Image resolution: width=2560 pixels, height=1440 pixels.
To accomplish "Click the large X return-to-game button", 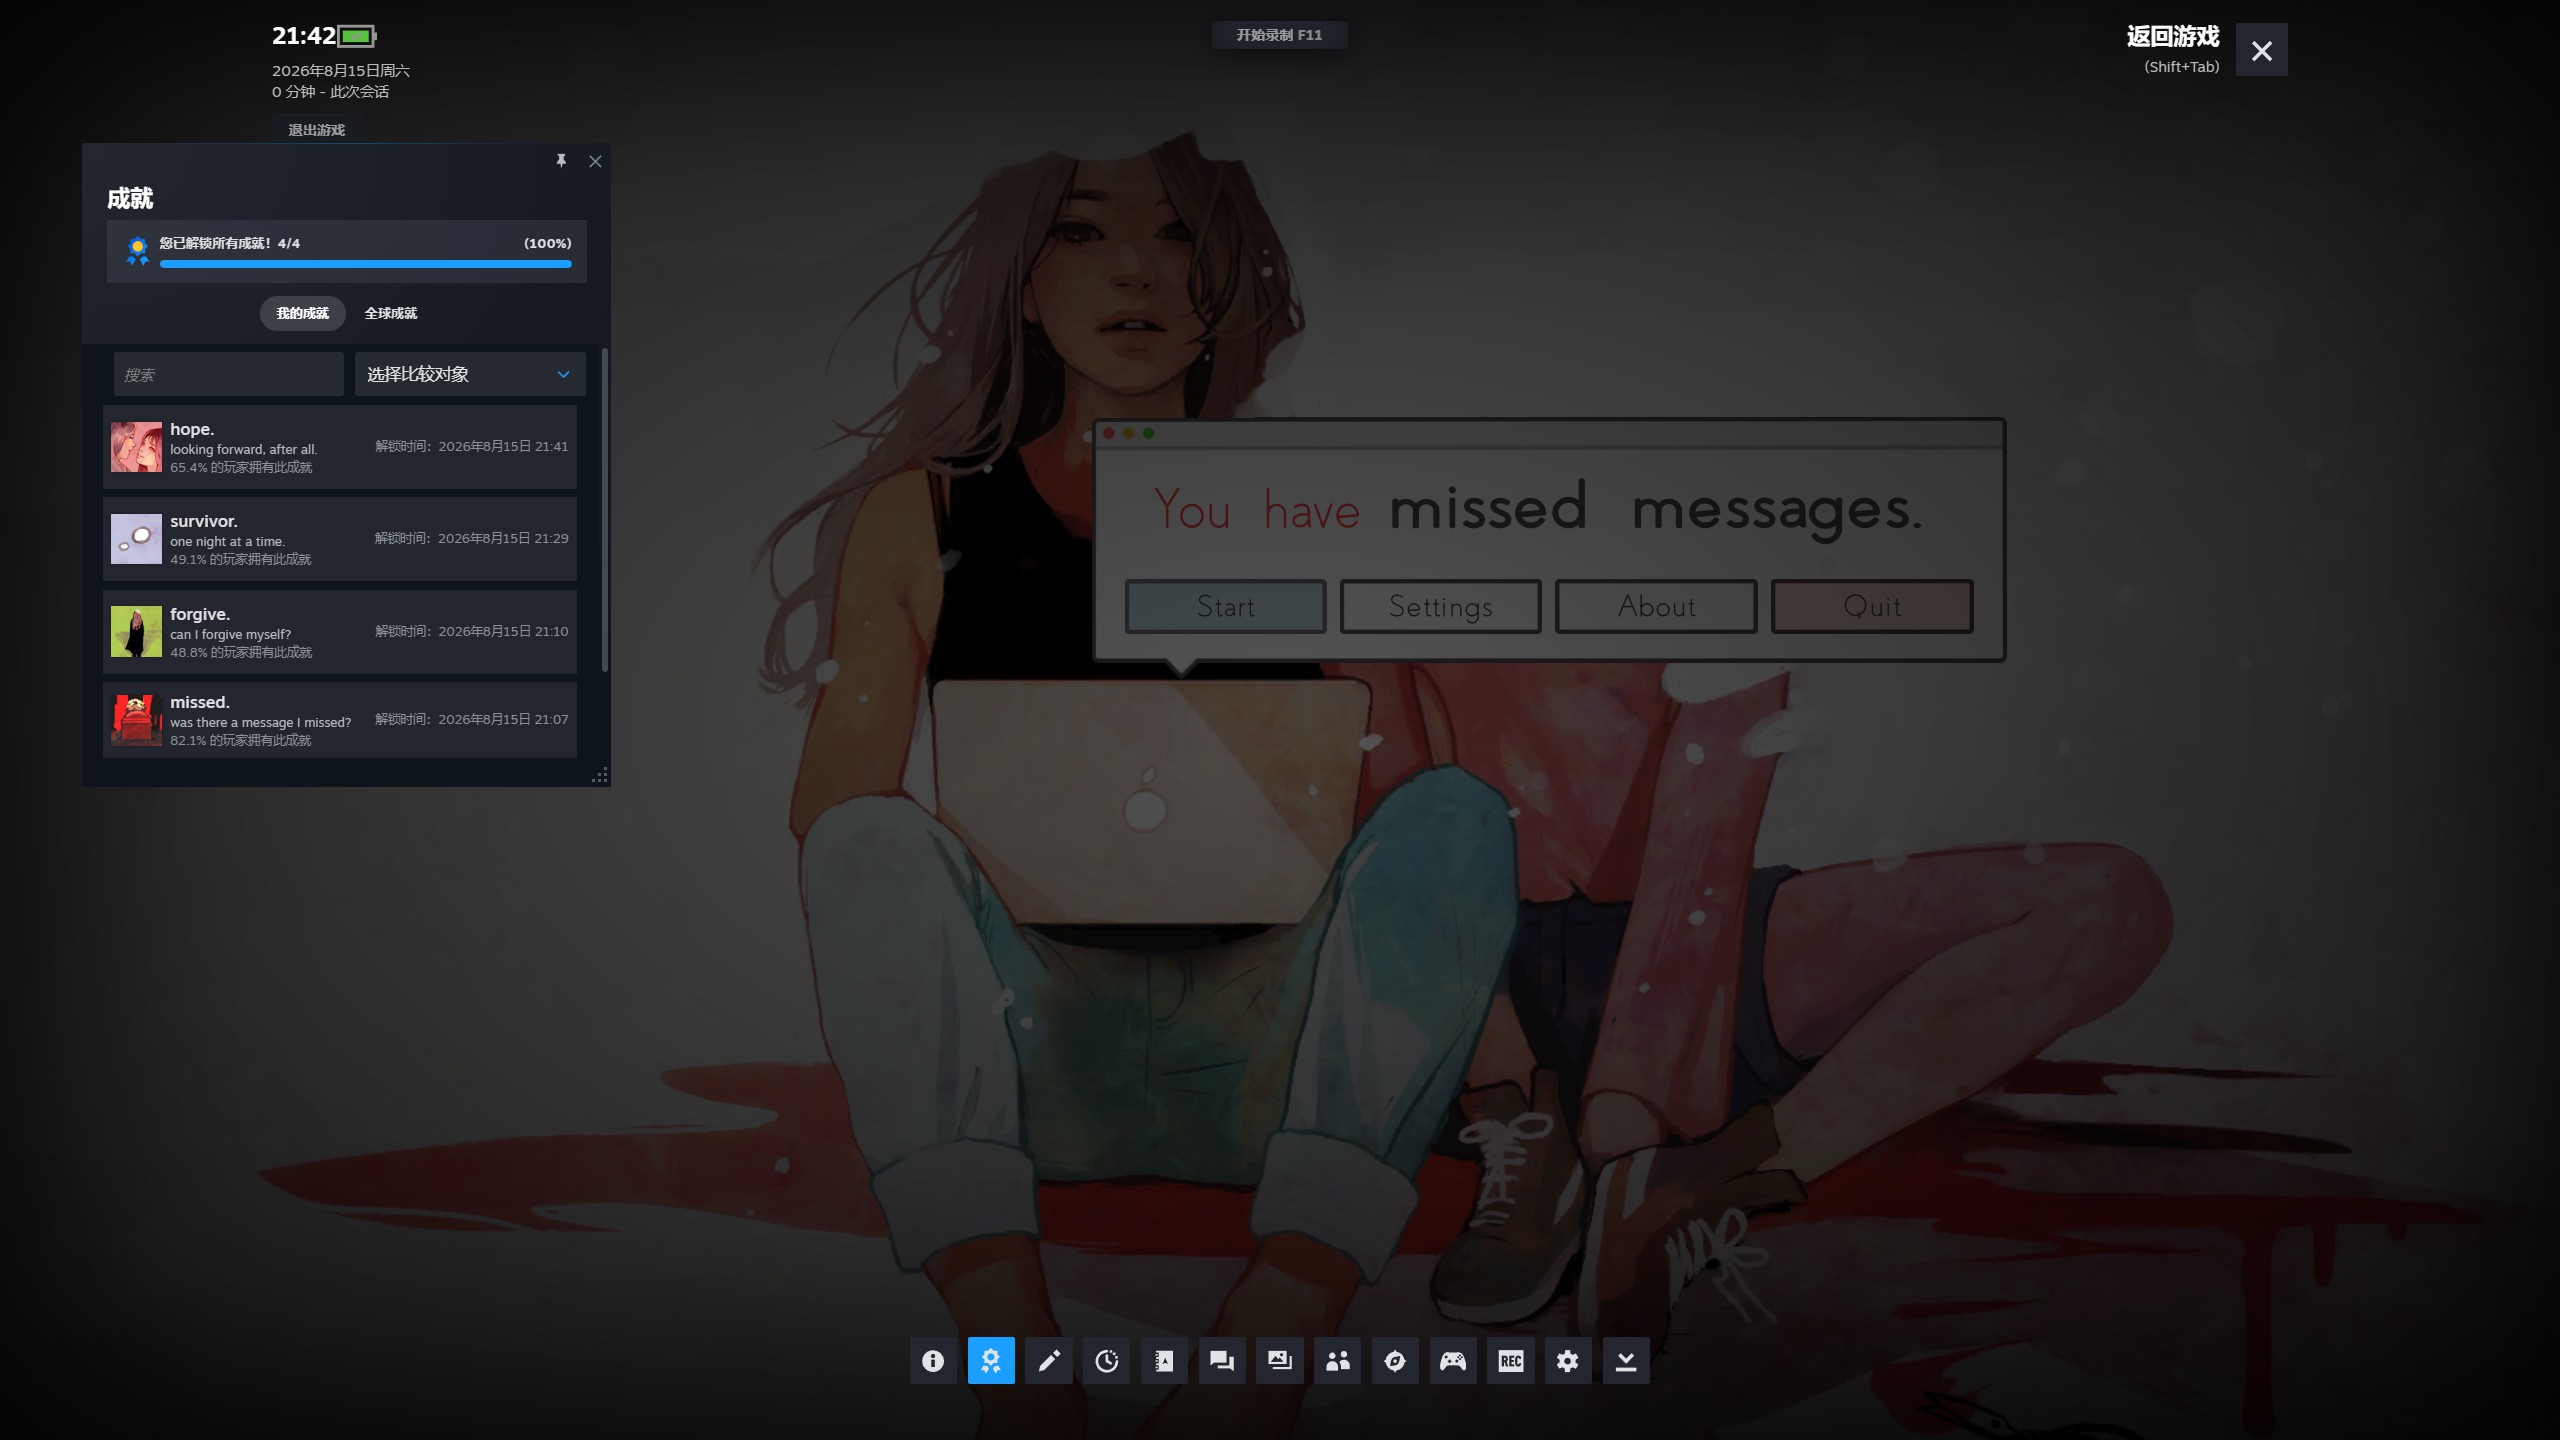I will pos(2262,50).
